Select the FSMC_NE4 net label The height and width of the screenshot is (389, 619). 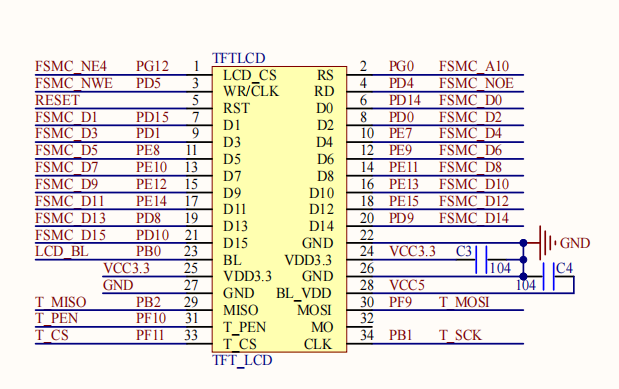click(71, 66)
